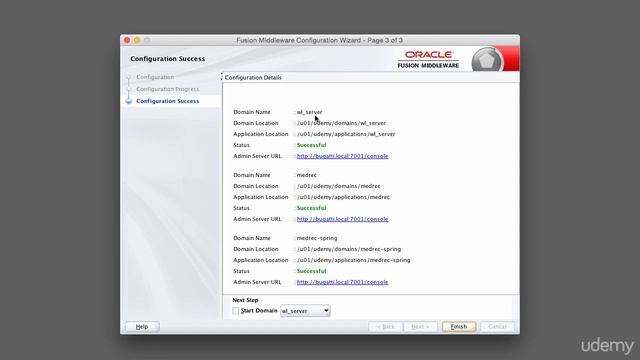640x360 pixels.
Task: Select Configuration Progress step in sidebar
Action: 168,89
